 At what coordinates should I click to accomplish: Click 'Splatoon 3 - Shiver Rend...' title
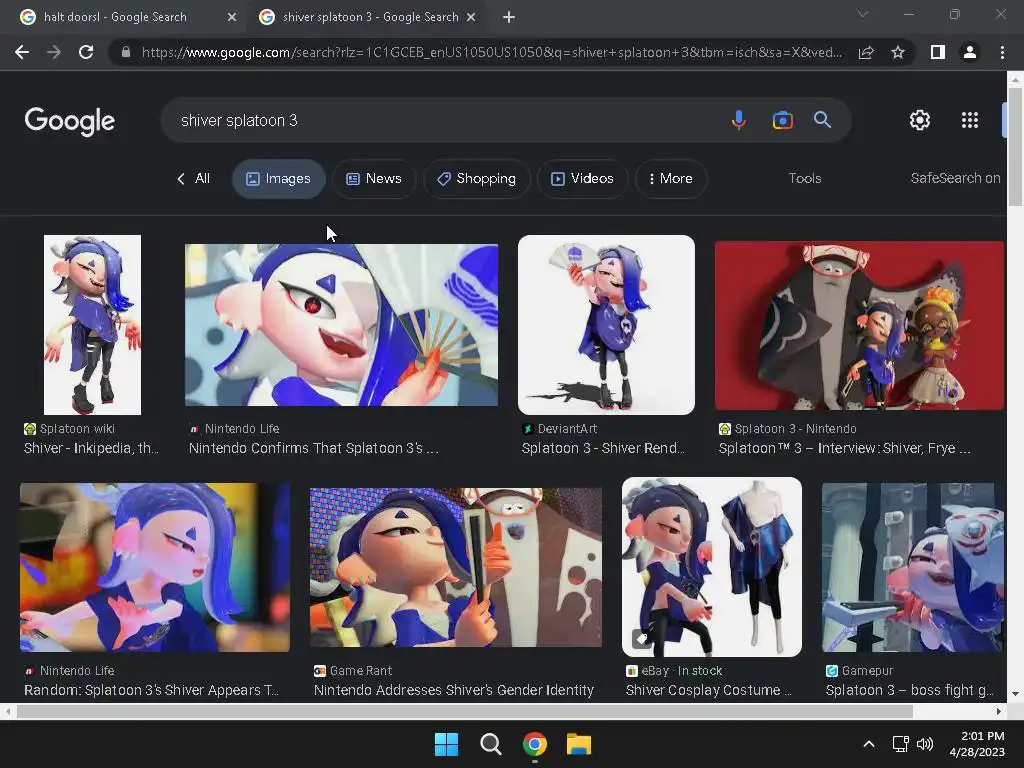coord(603,448)
